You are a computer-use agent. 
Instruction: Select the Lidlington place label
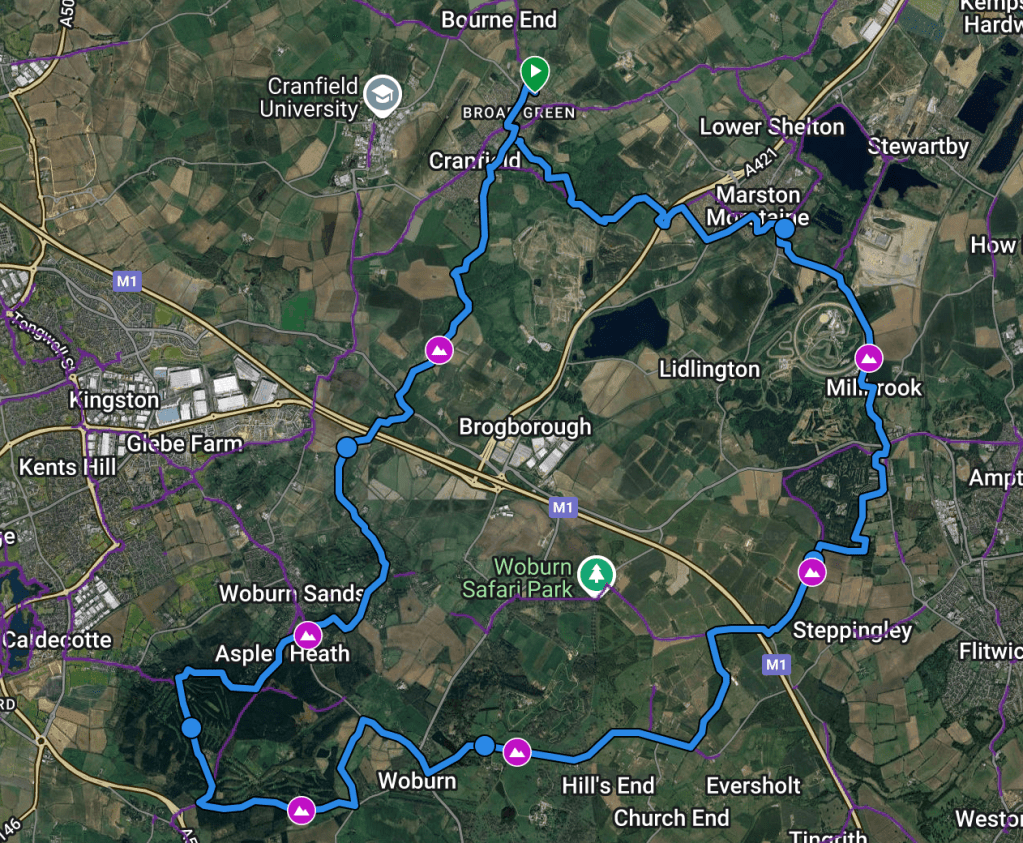pos(709,369)
